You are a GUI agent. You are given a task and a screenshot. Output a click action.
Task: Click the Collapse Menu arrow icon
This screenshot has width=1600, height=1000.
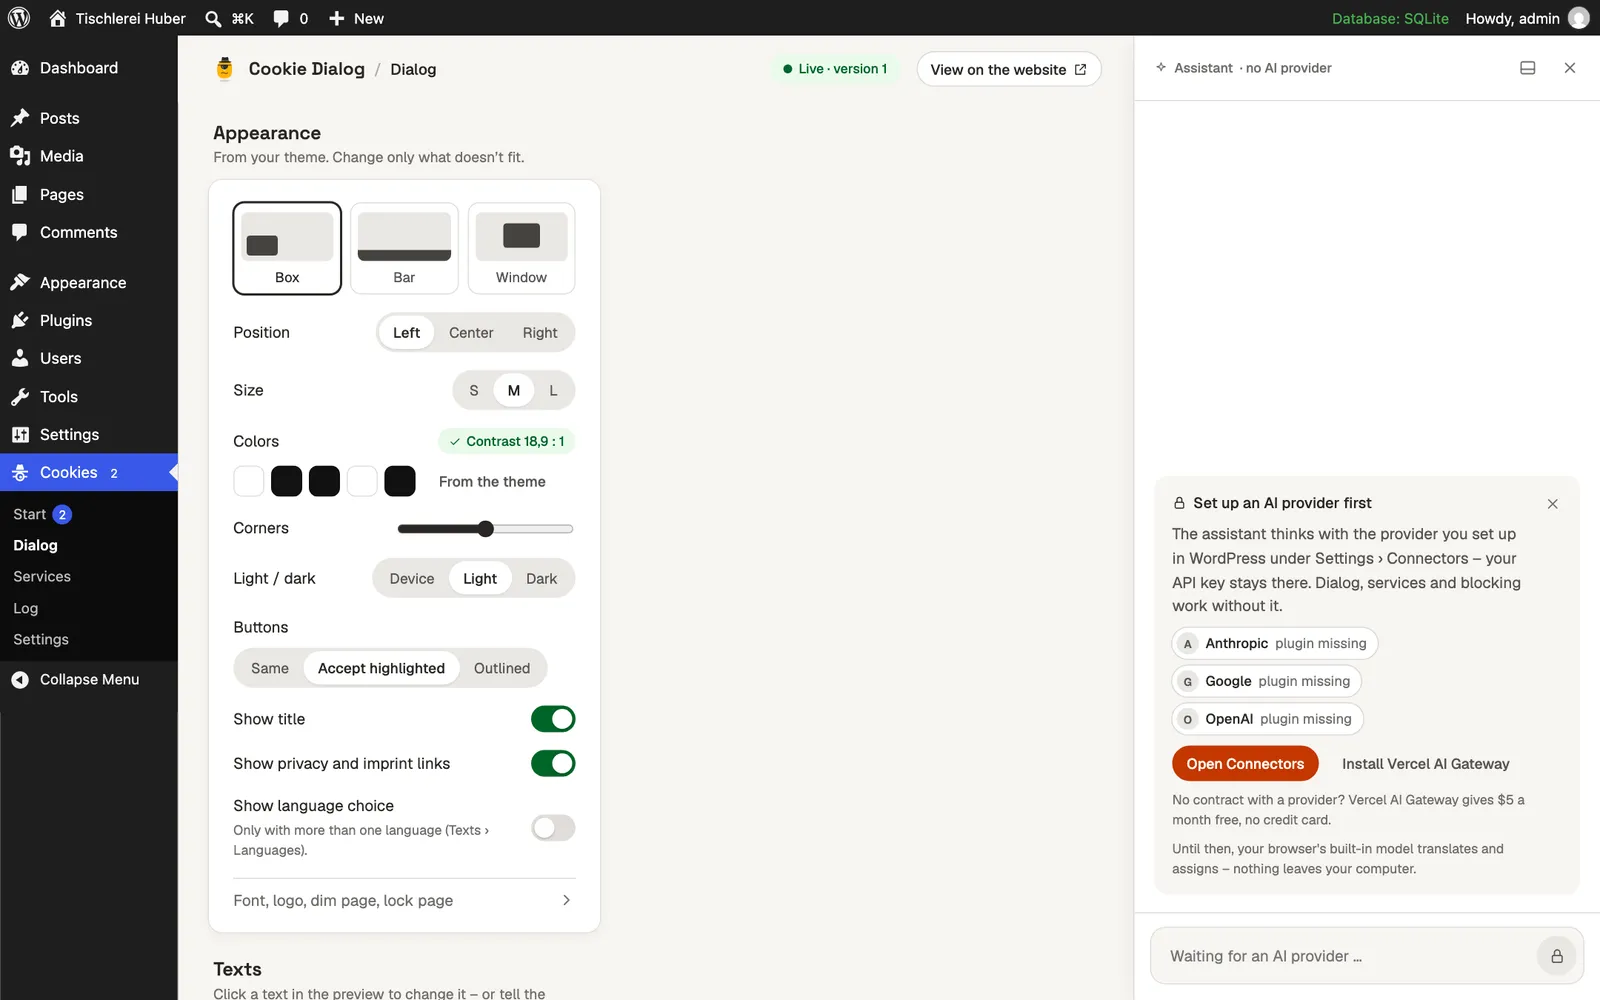click(20, 680)
